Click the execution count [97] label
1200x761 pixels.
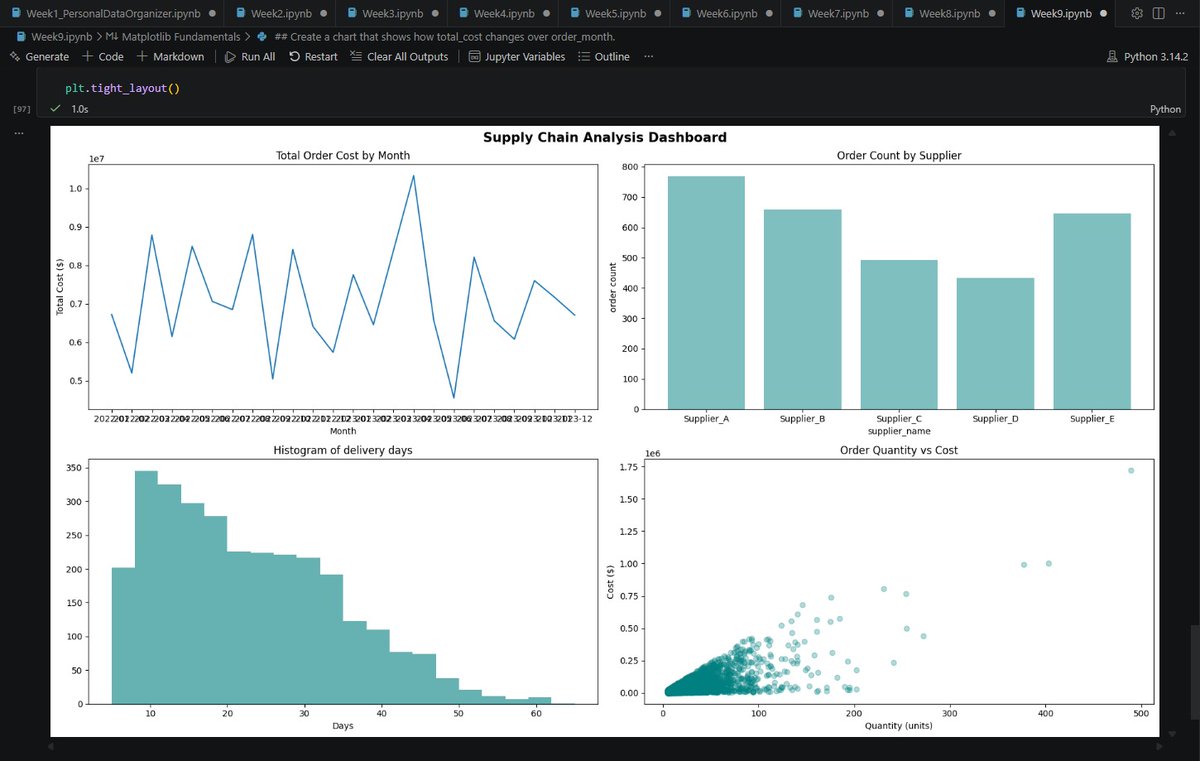click(21, 108)
